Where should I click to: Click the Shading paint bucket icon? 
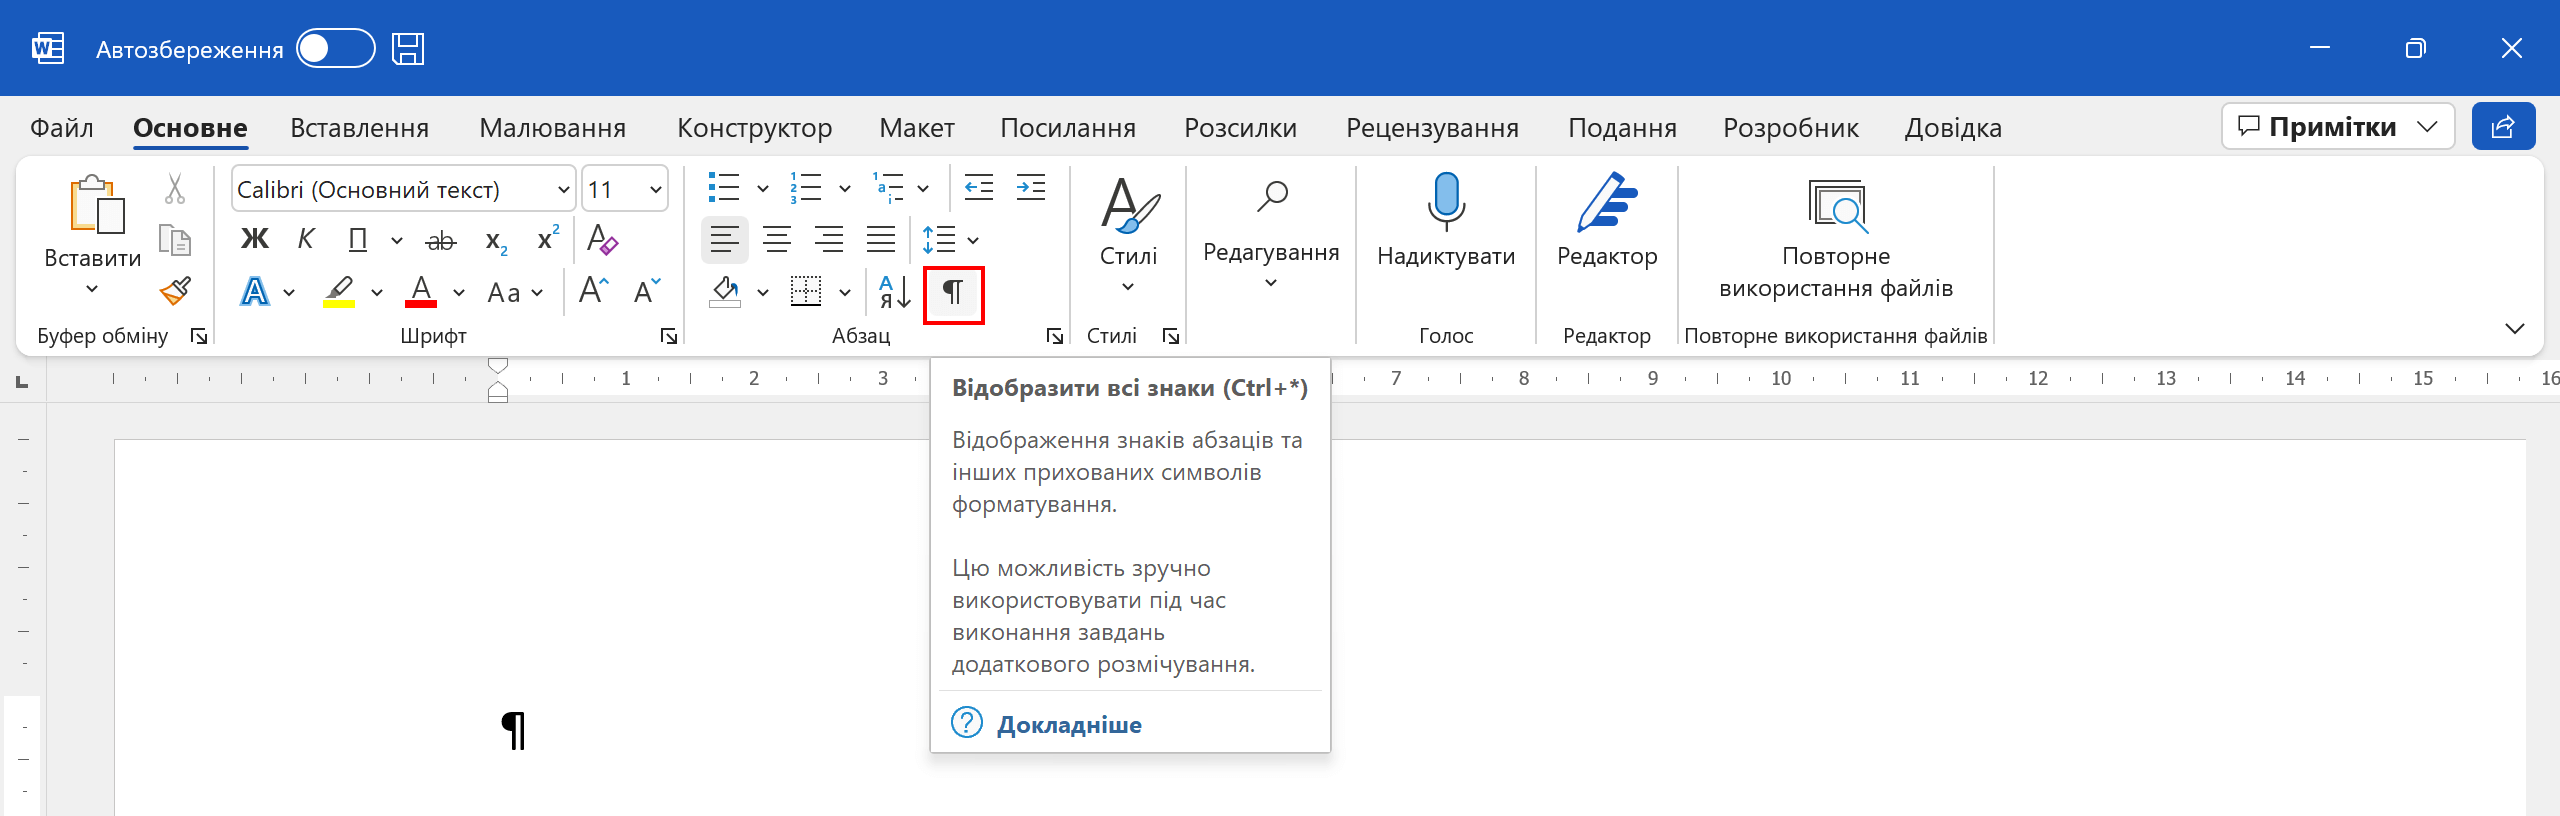click(x=725, y=291)
